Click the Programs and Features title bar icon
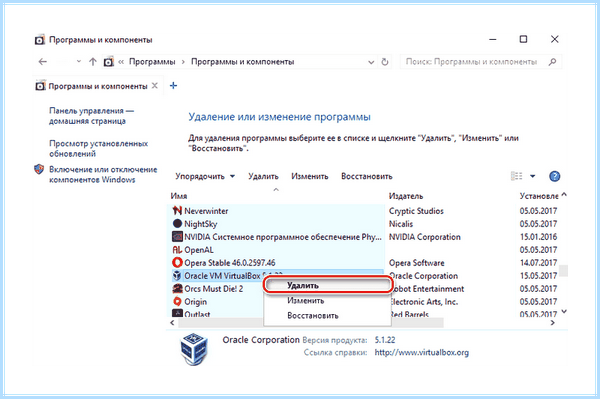600x399 pixels. (x=39, y=40)
